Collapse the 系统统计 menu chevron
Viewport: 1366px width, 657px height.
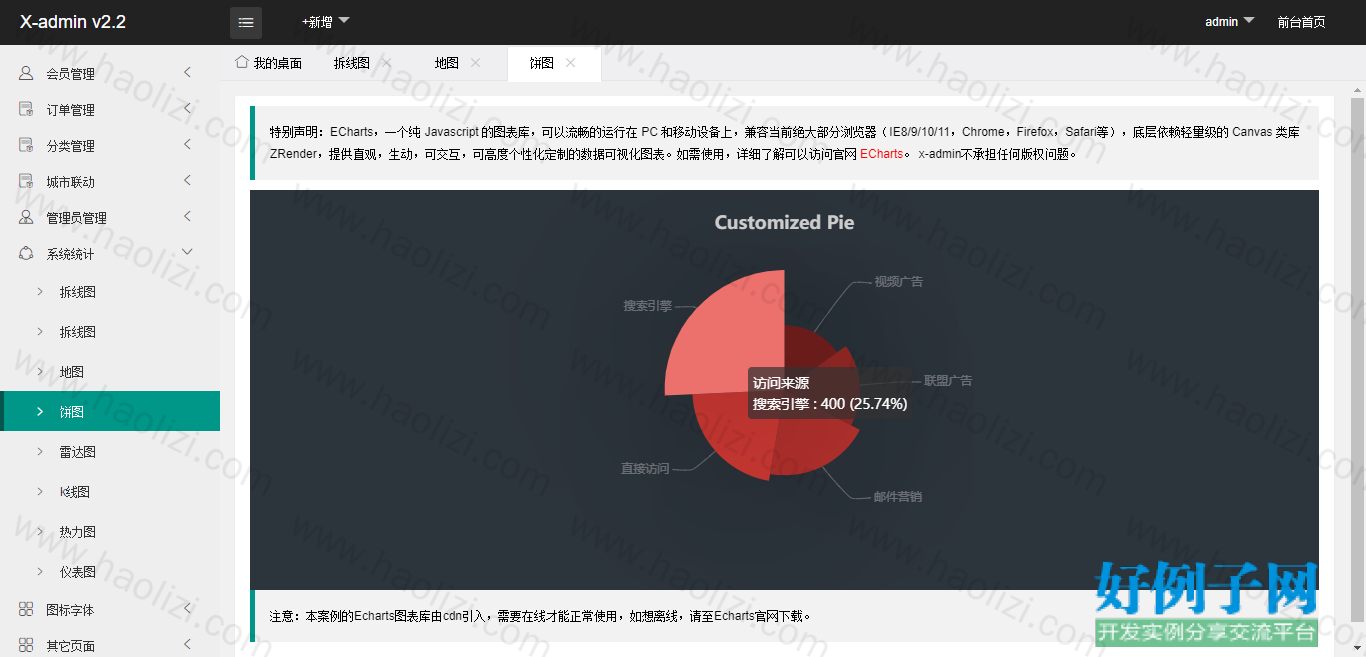click(187, 252)
